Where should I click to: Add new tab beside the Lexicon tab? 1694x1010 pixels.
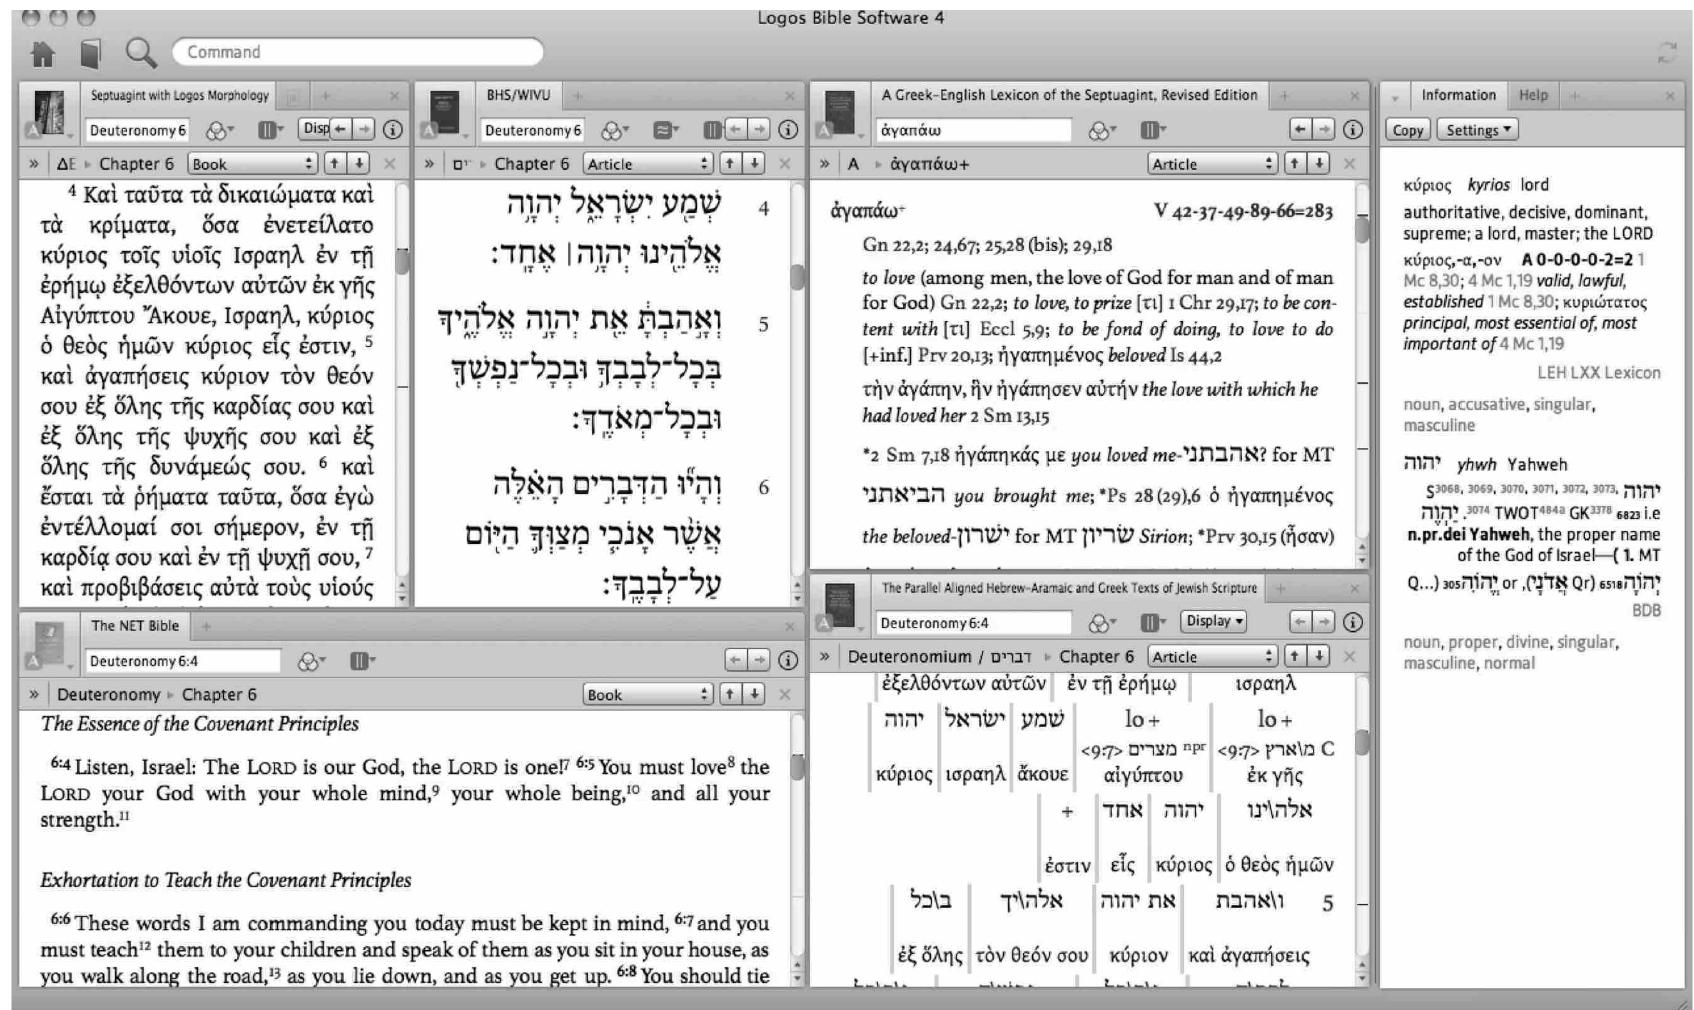tap(1285, 95)
